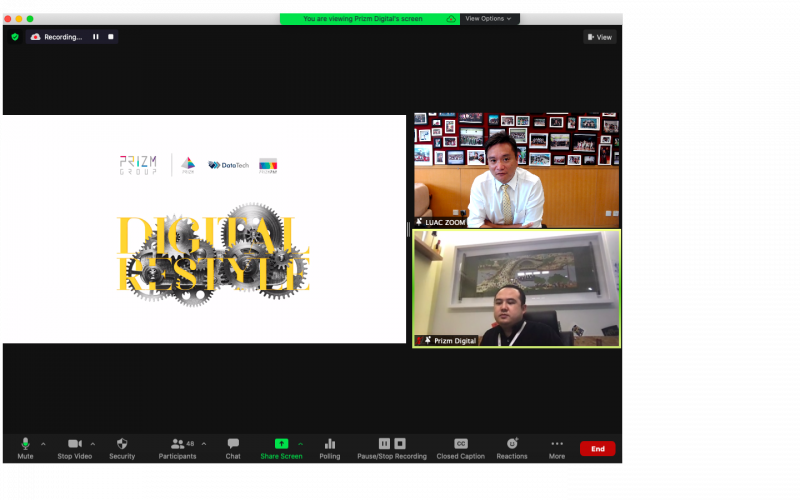Mute the microphone
800x500 pixels.
point(25,448)
